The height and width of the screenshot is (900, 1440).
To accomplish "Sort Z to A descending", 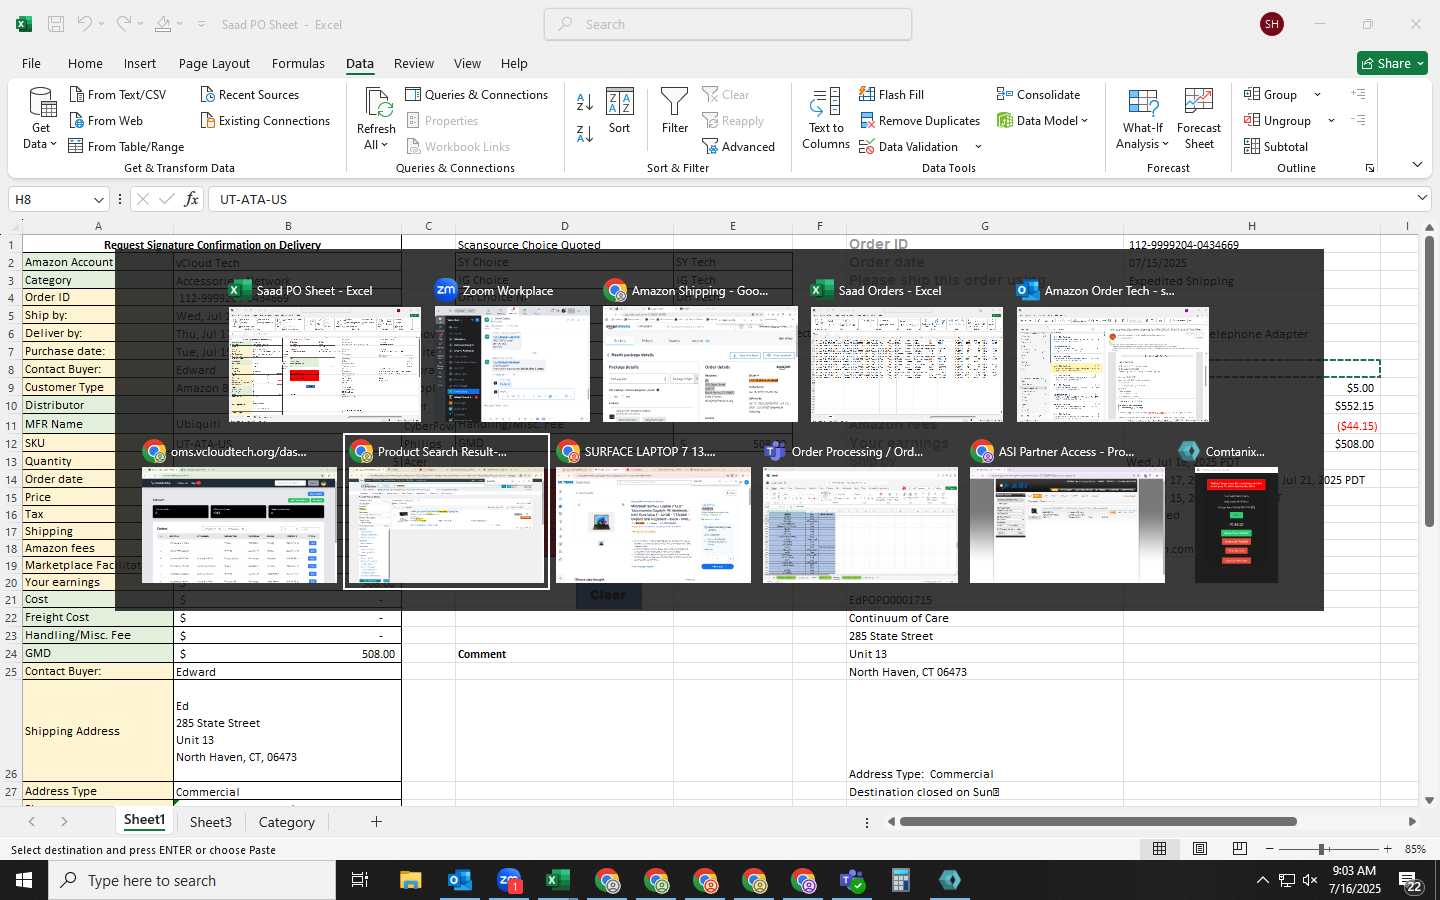I will coord(585,133).
